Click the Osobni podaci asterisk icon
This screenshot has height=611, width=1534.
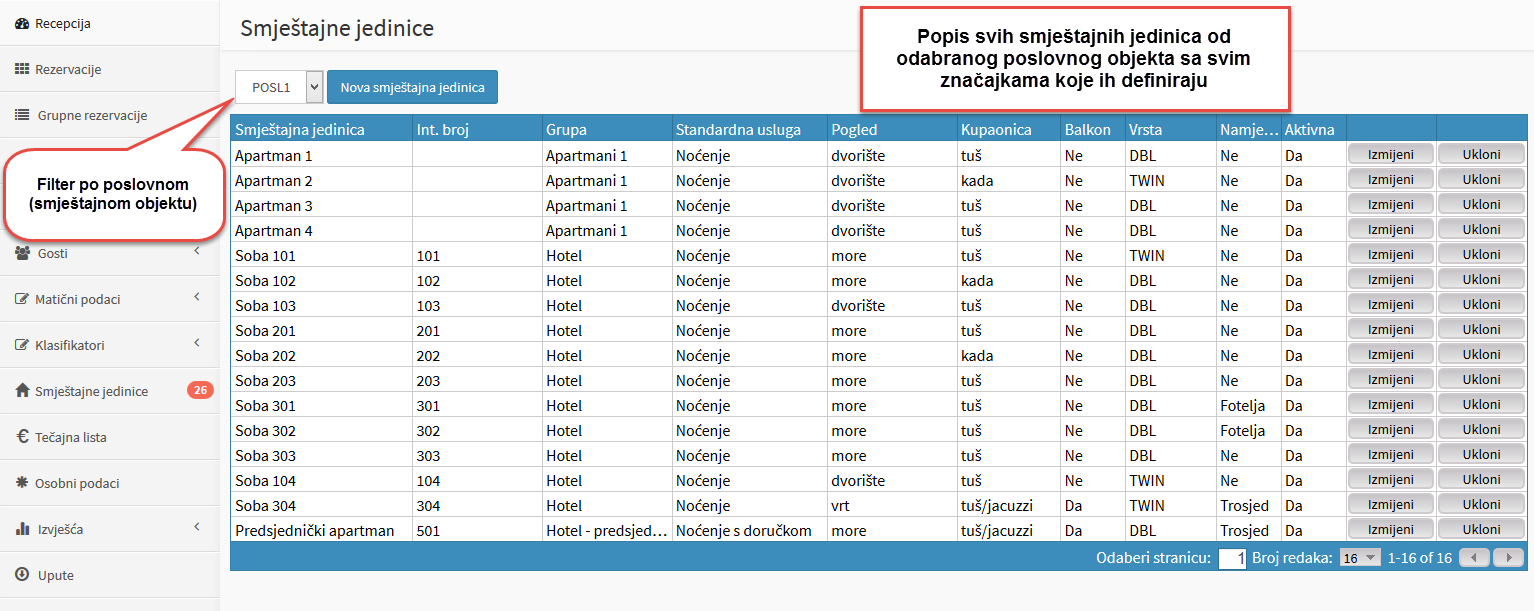click(22, 483)
